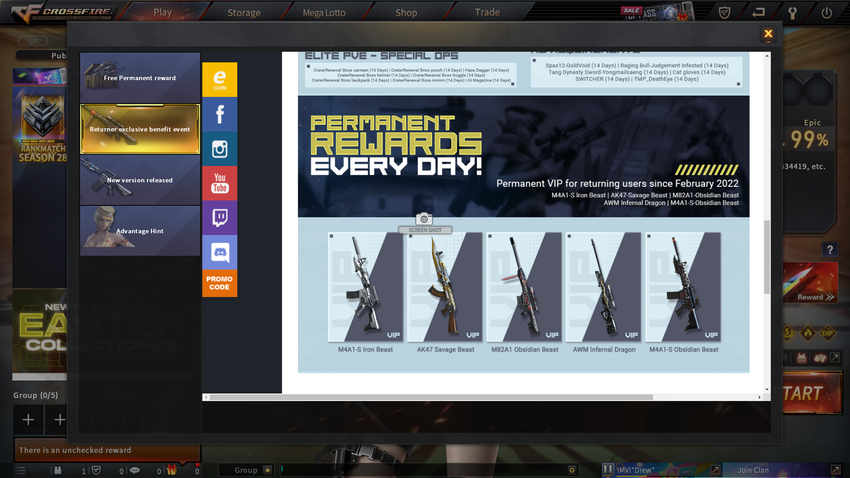Expand the Group chat channel dropdown
The width and height of the screenshot is (850, 478).
click(267, 470)
